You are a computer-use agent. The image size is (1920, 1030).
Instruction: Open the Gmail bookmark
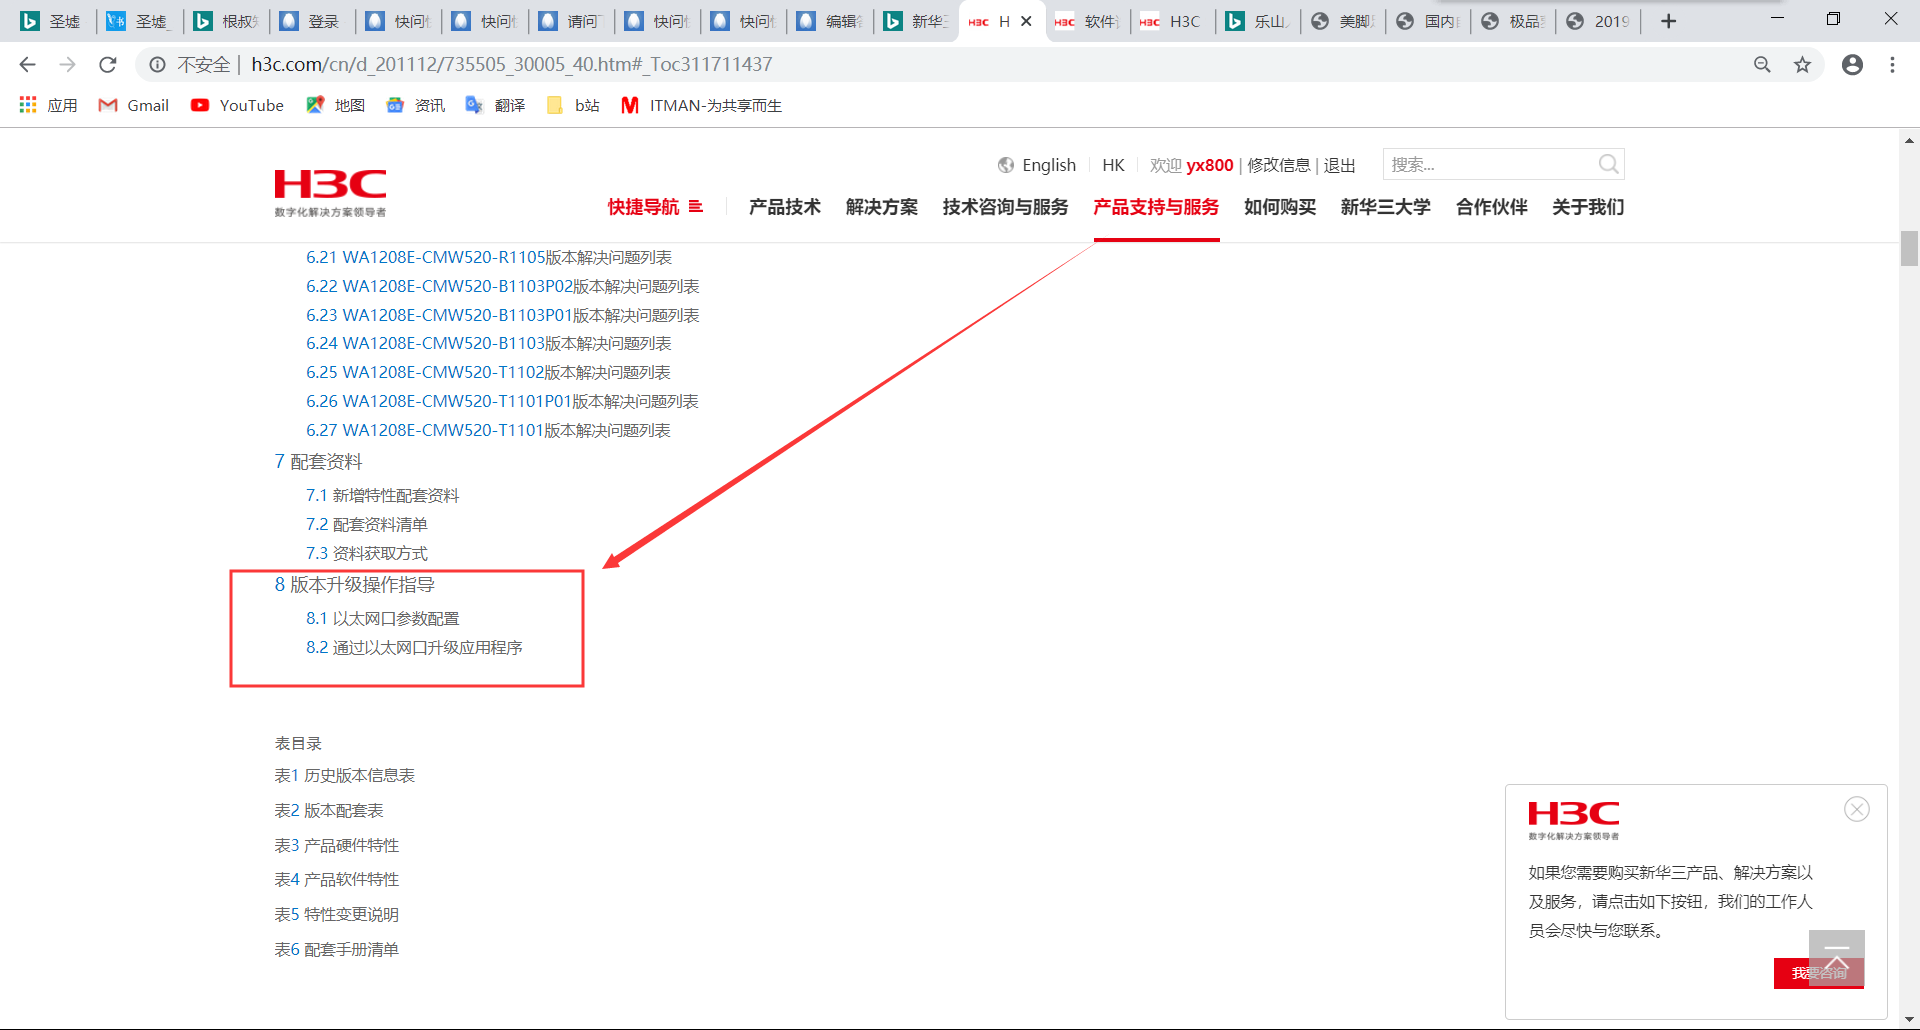click(x=134, y=105)
